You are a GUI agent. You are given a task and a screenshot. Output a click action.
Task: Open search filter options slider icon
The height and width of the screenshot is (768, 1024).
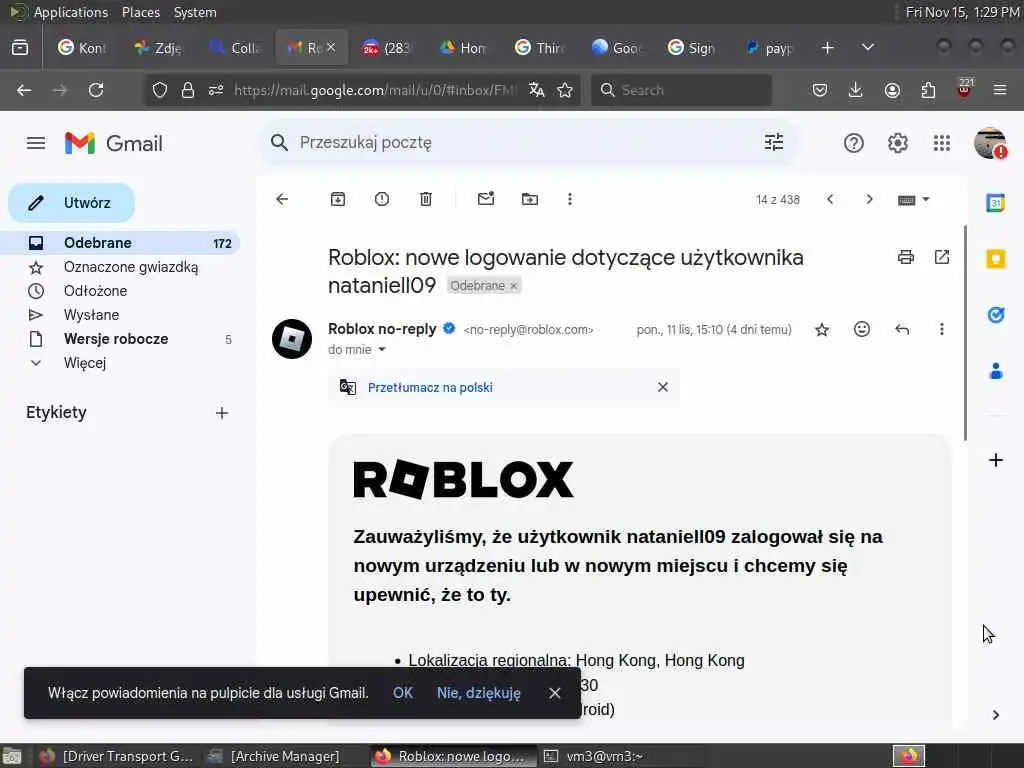[x=774, y=142]
